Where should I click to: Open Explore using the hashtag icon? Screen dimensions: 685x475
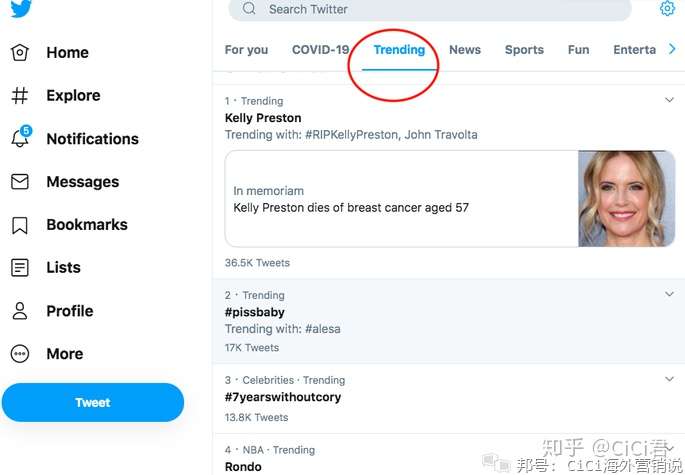(x=20, y=95)
